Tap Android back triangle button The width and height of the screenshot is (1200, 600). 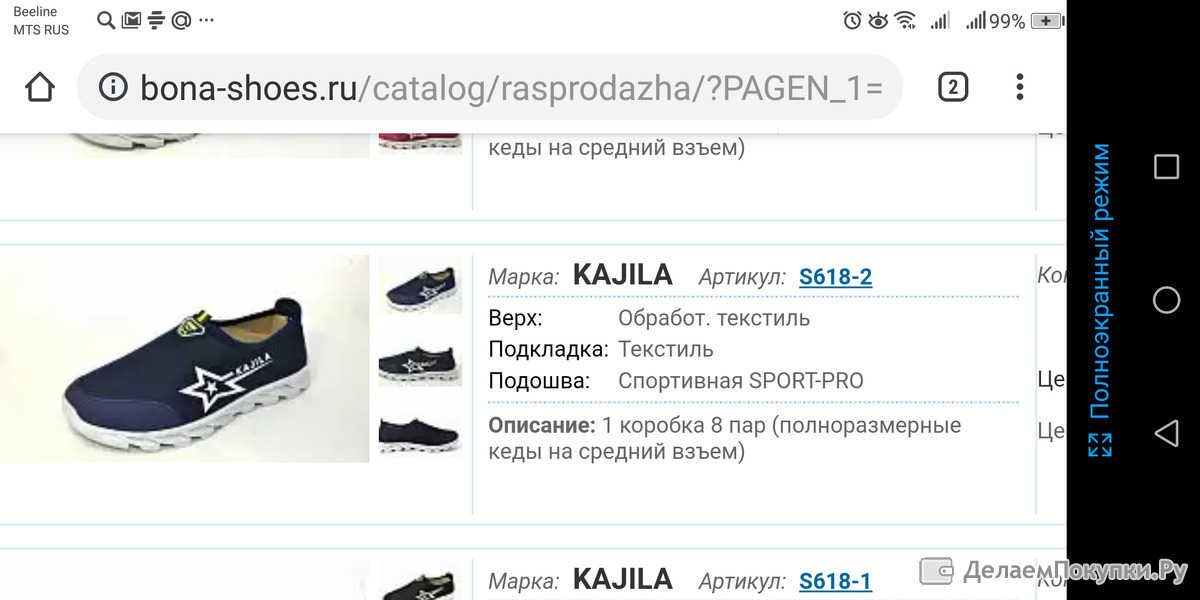pos(1166,433)
